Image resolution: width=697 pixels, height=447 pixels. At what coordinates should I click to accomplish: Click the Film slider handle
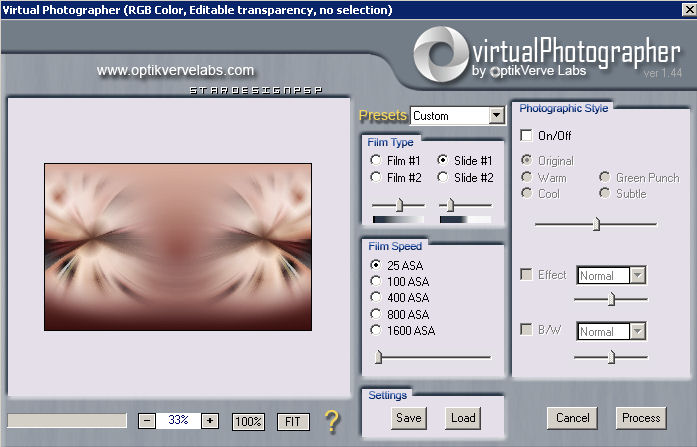pyautogui.click(x=399, y=205)
